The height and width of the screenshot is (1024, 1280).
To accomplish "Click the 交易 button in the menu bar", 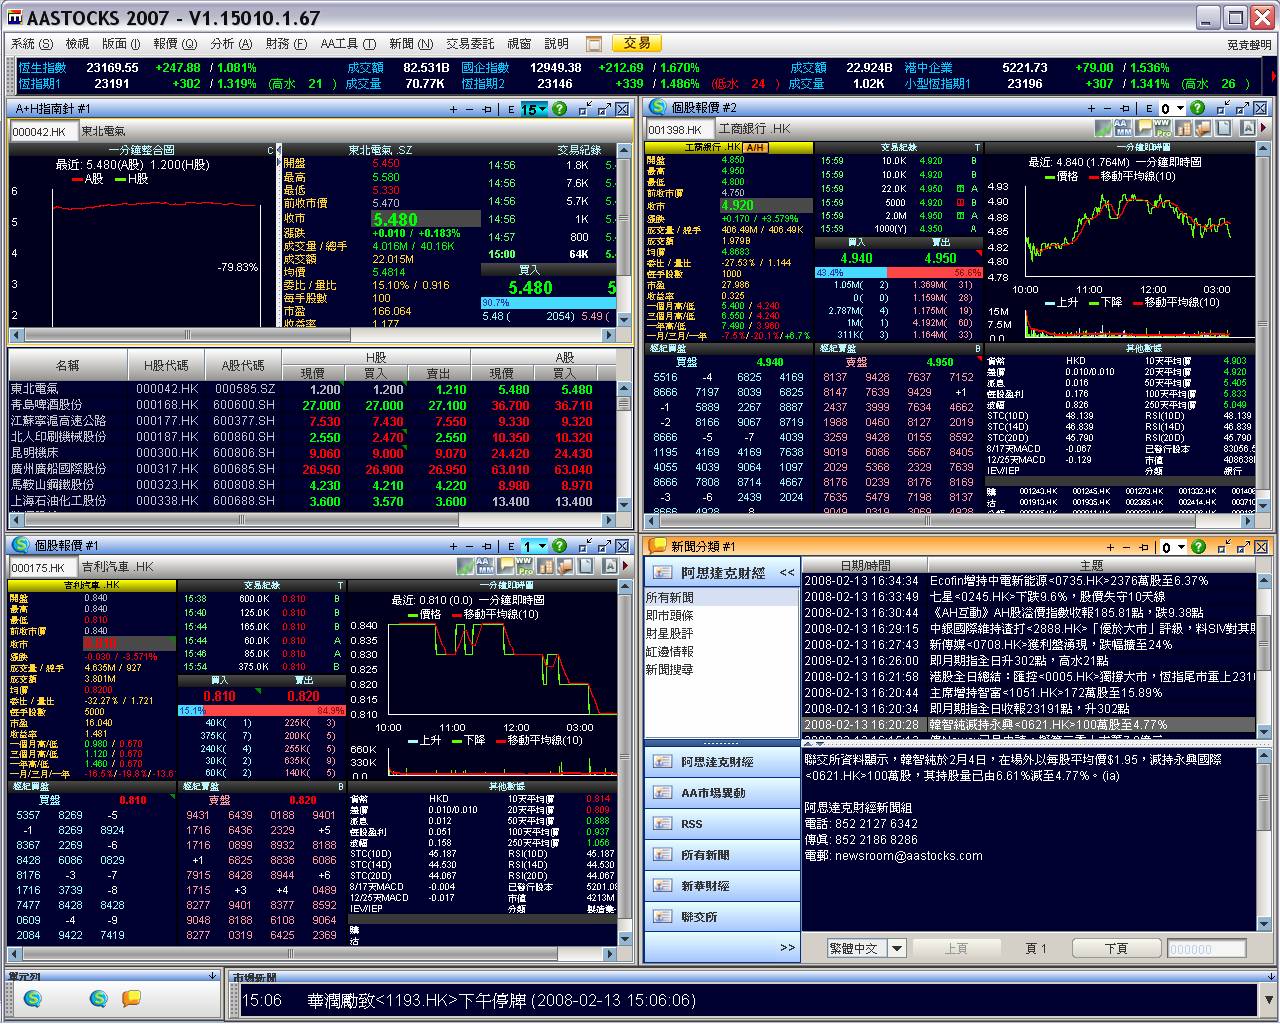I will [636, 43].
